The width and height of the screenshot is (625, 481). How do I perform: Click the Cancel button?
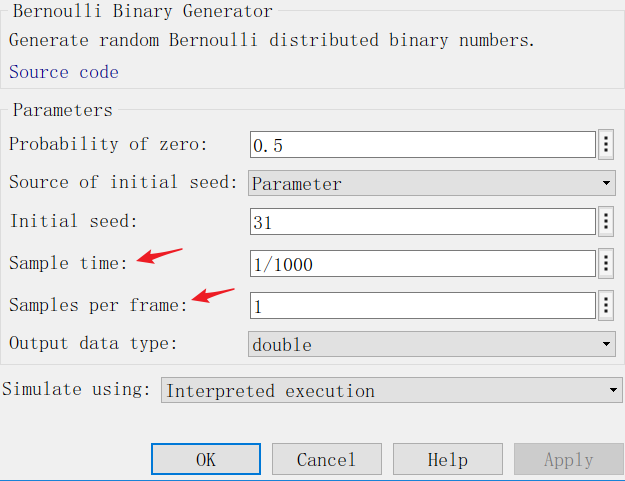point(326,459)
